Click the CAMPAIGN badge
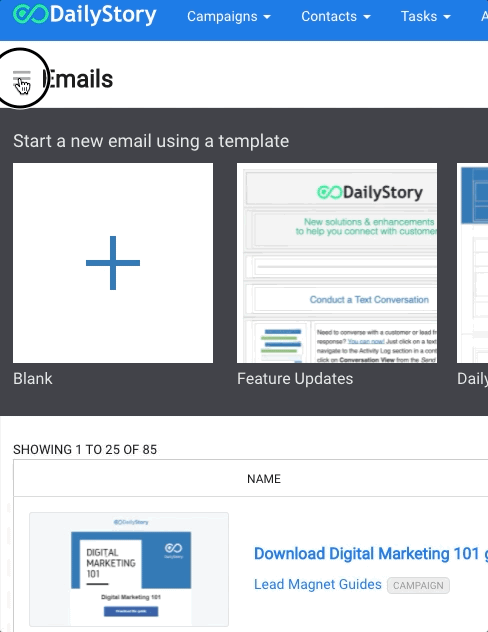 point(418,585)
